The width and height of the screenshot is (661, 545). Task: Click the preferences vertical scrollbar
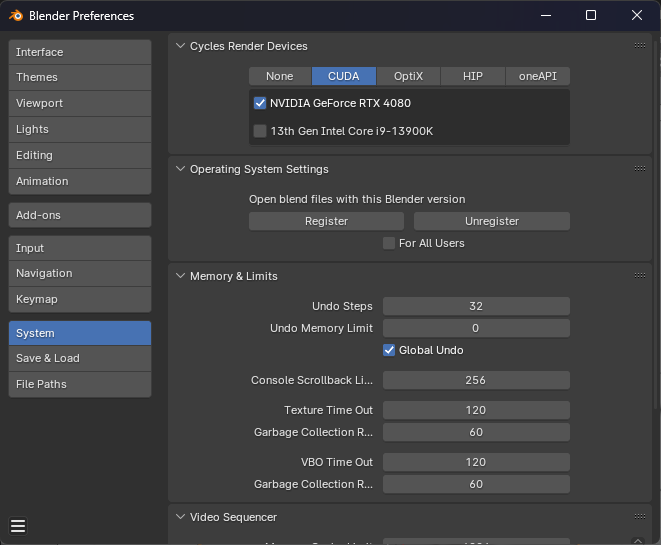coord(656,223)
